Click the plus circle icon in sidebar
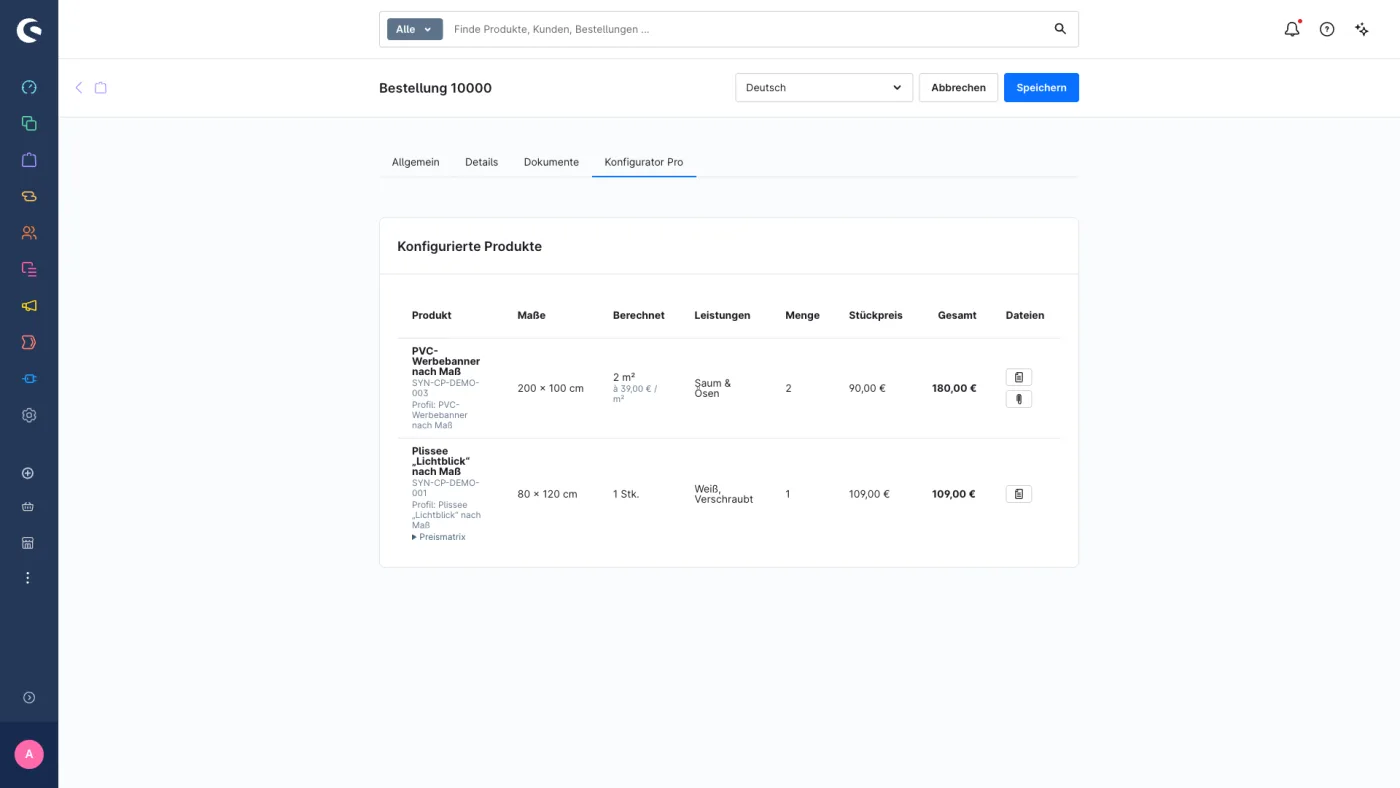The height and width of the screenshot is (788, 1400). (28, 473)
